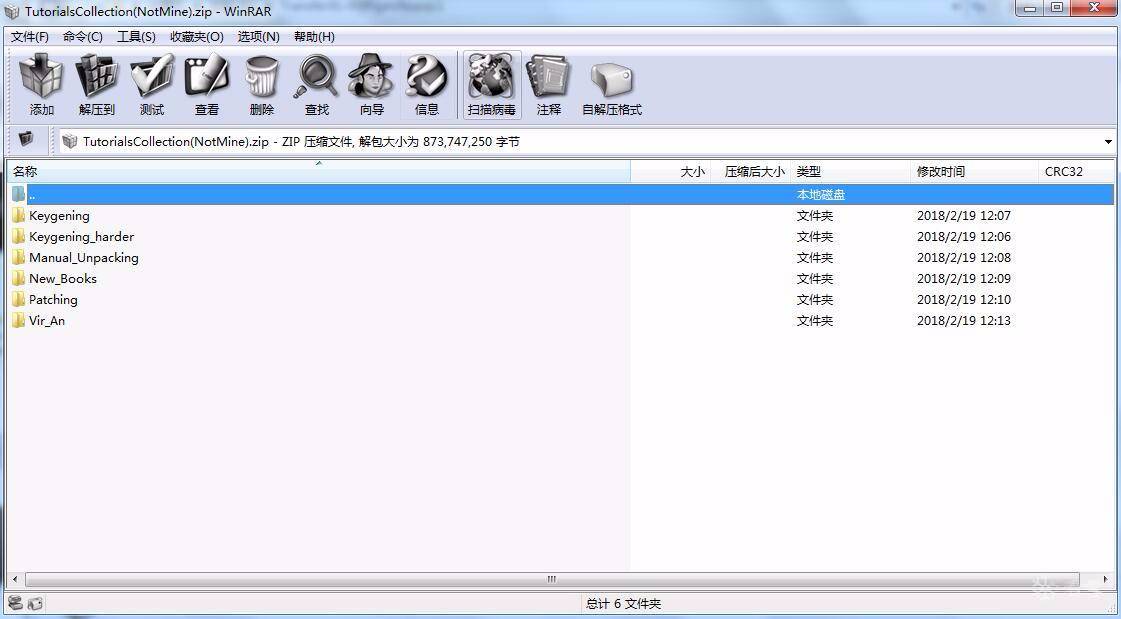Select the parent folder '..' icon
The image size is (1121, 619).
[19, 194]
